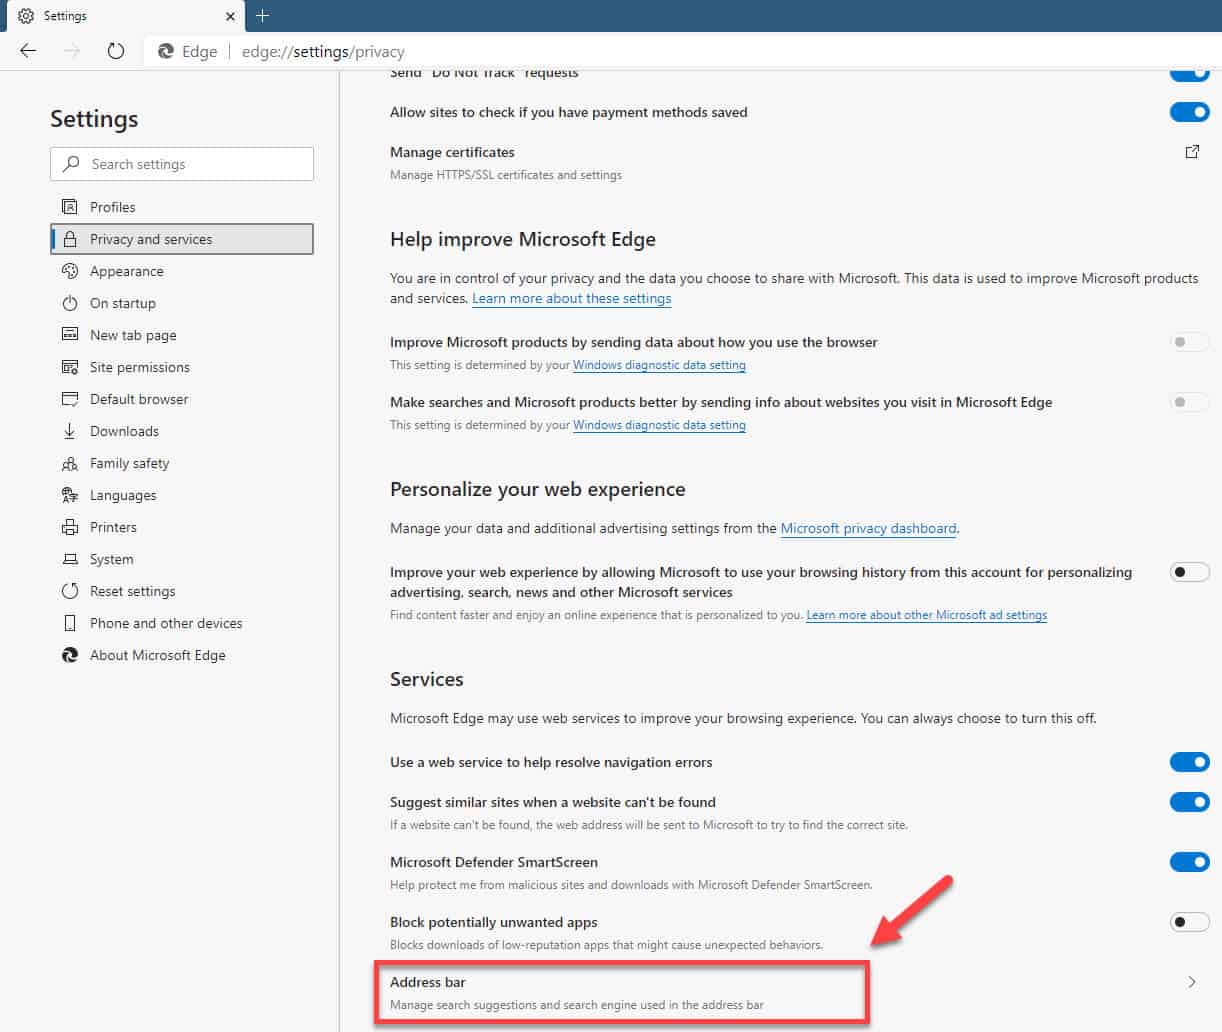The height and width of the screenshot is (1032, 1222).
Task: Toggle Suggest similar sites switch
Action: 1190,802
